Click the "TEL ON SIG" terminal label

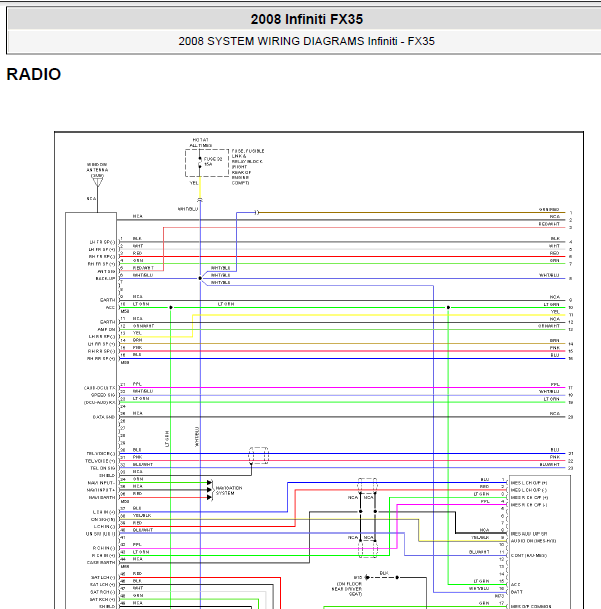(103, 468)
